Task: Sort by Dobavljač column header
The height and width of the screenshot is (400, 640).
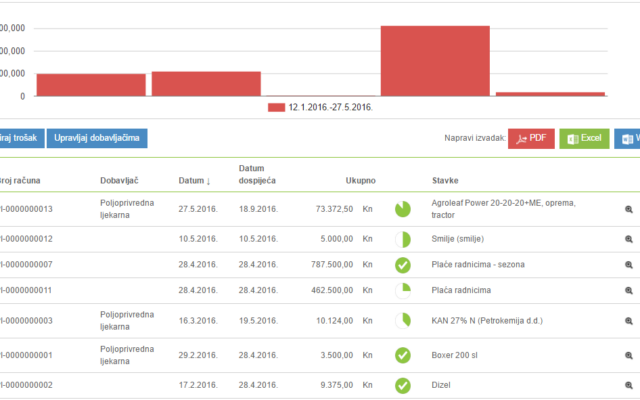Action: [119, 181]
